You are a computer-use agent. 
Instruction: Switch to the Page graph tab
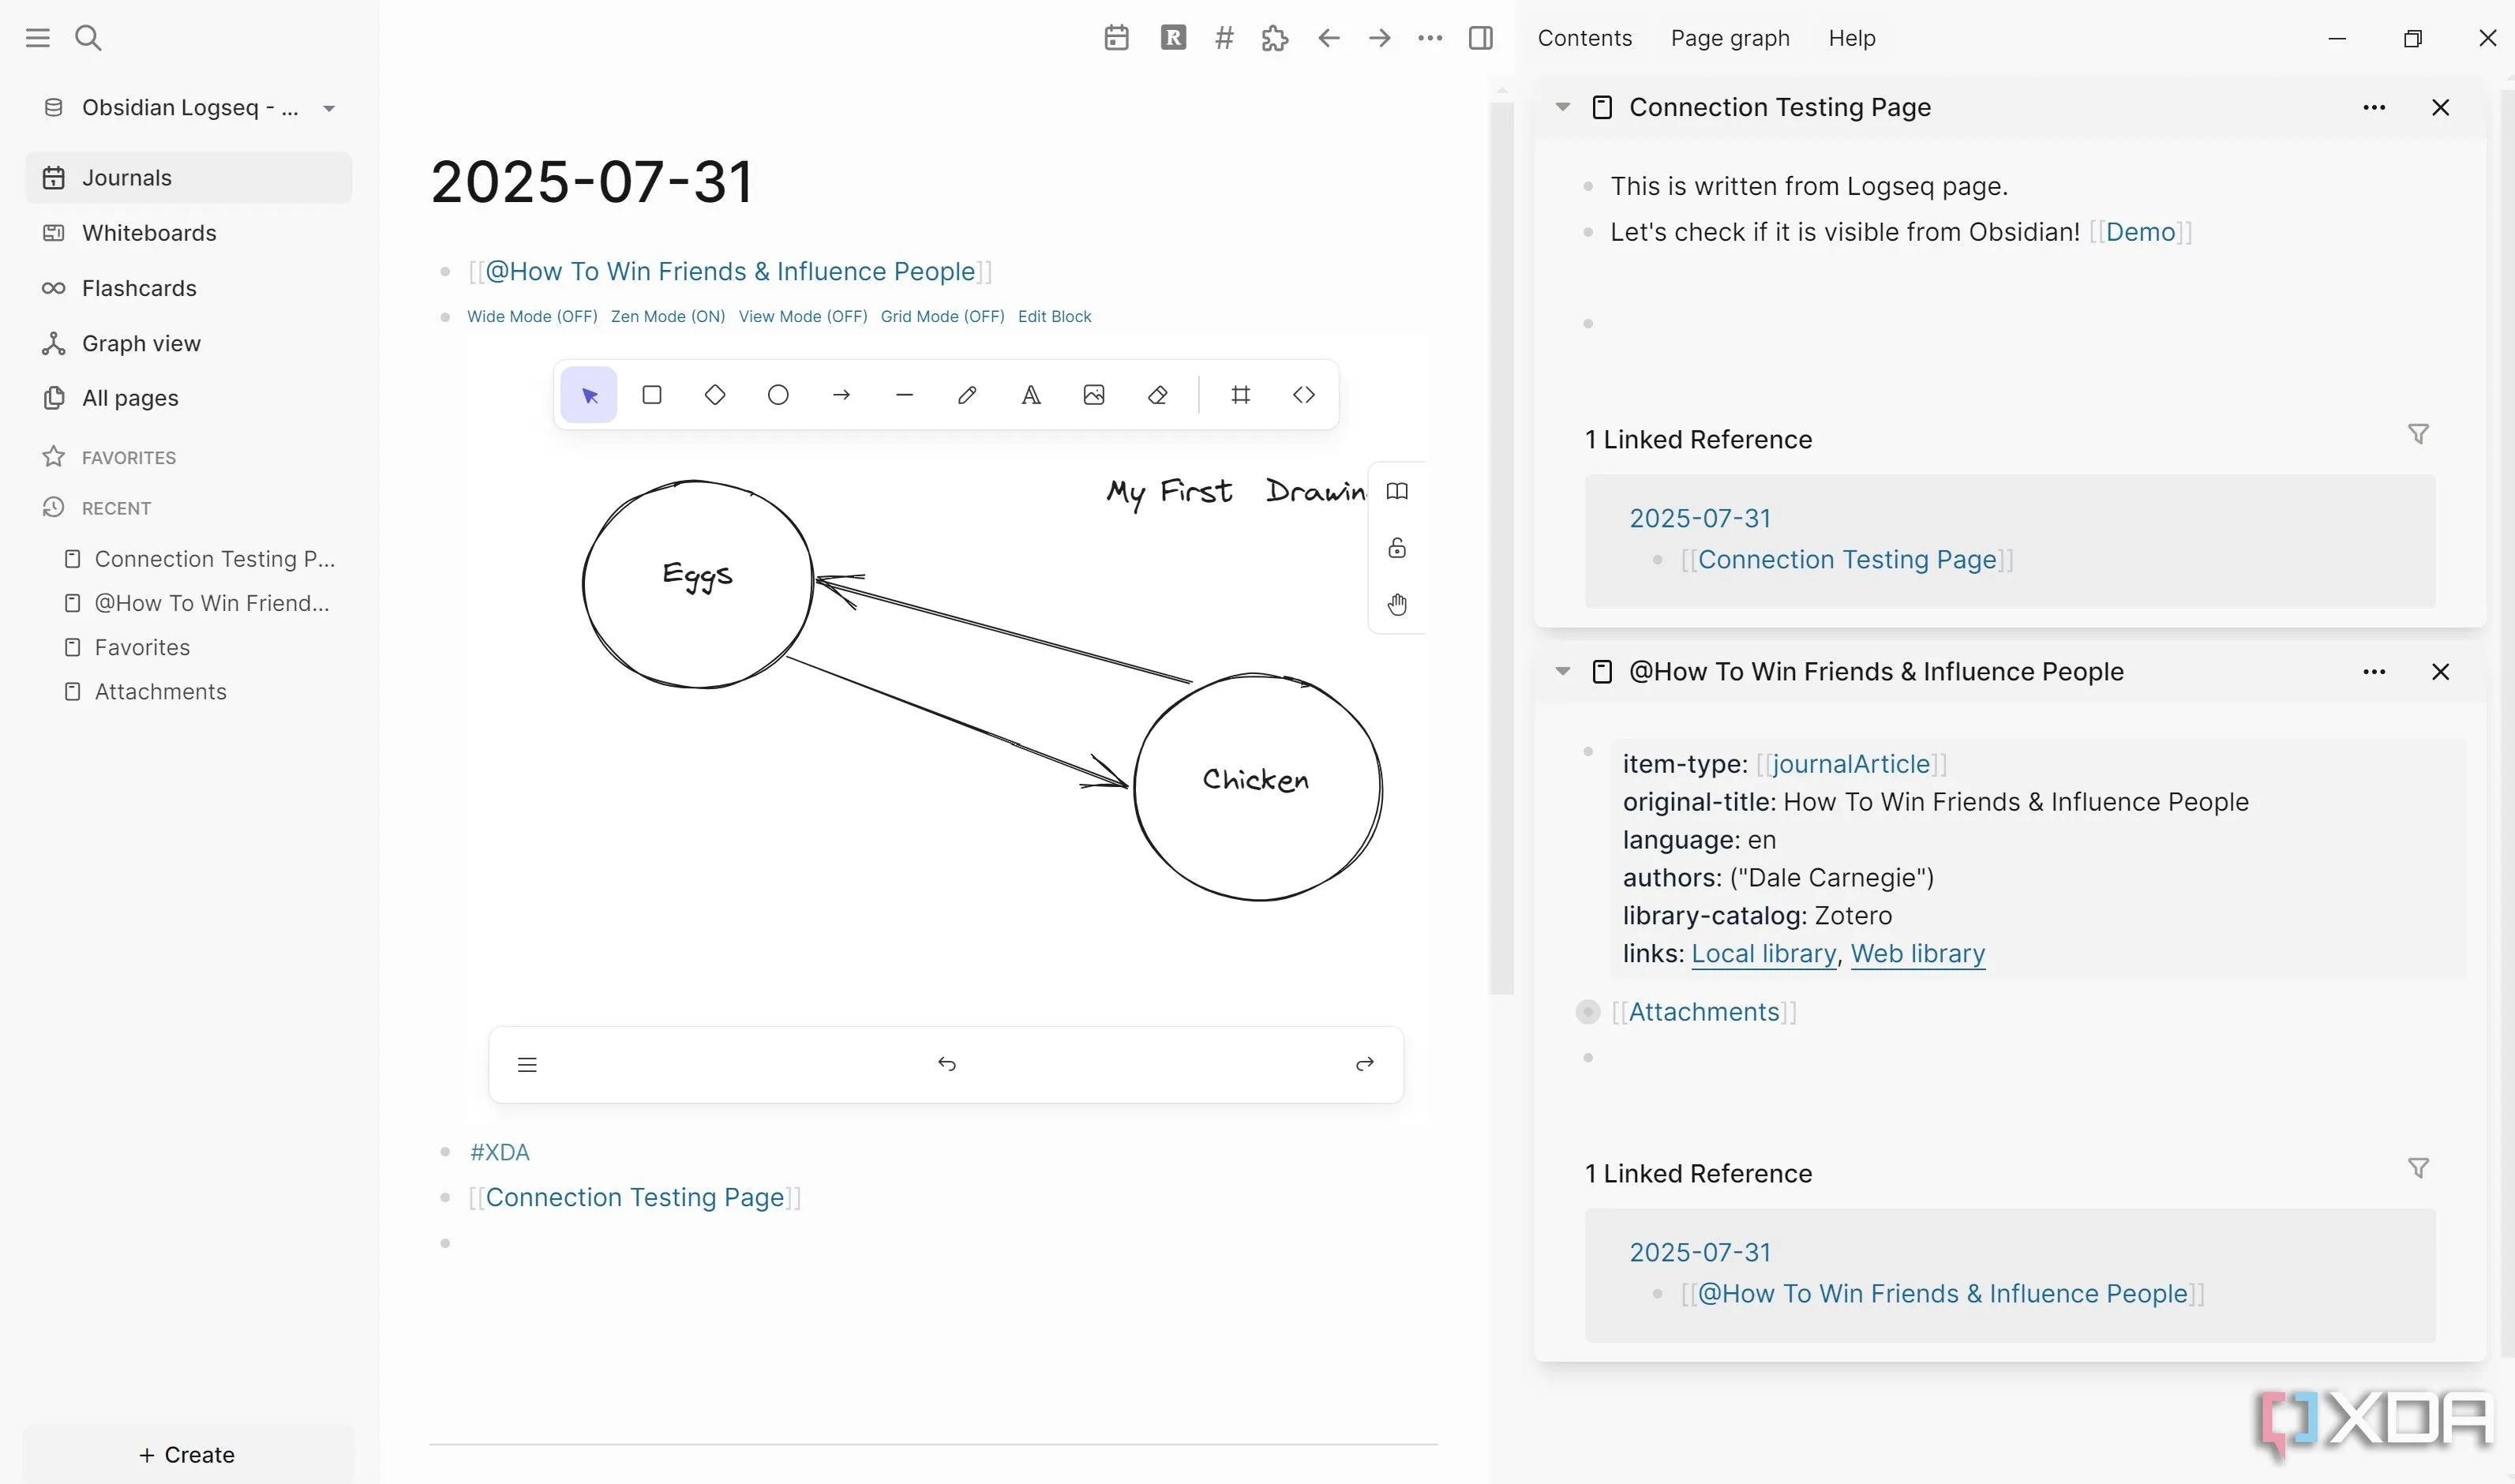1730,38
